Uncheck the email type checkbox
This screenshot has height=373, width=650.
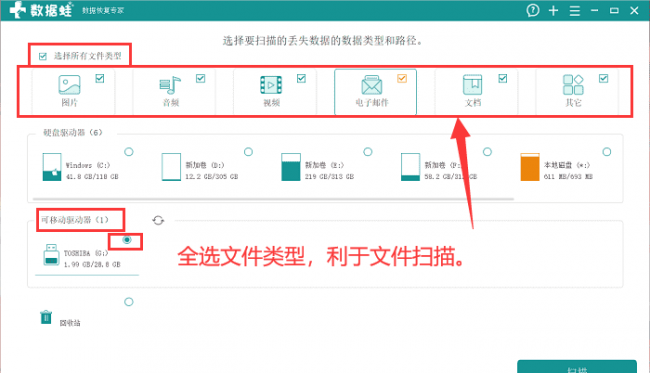402,78
